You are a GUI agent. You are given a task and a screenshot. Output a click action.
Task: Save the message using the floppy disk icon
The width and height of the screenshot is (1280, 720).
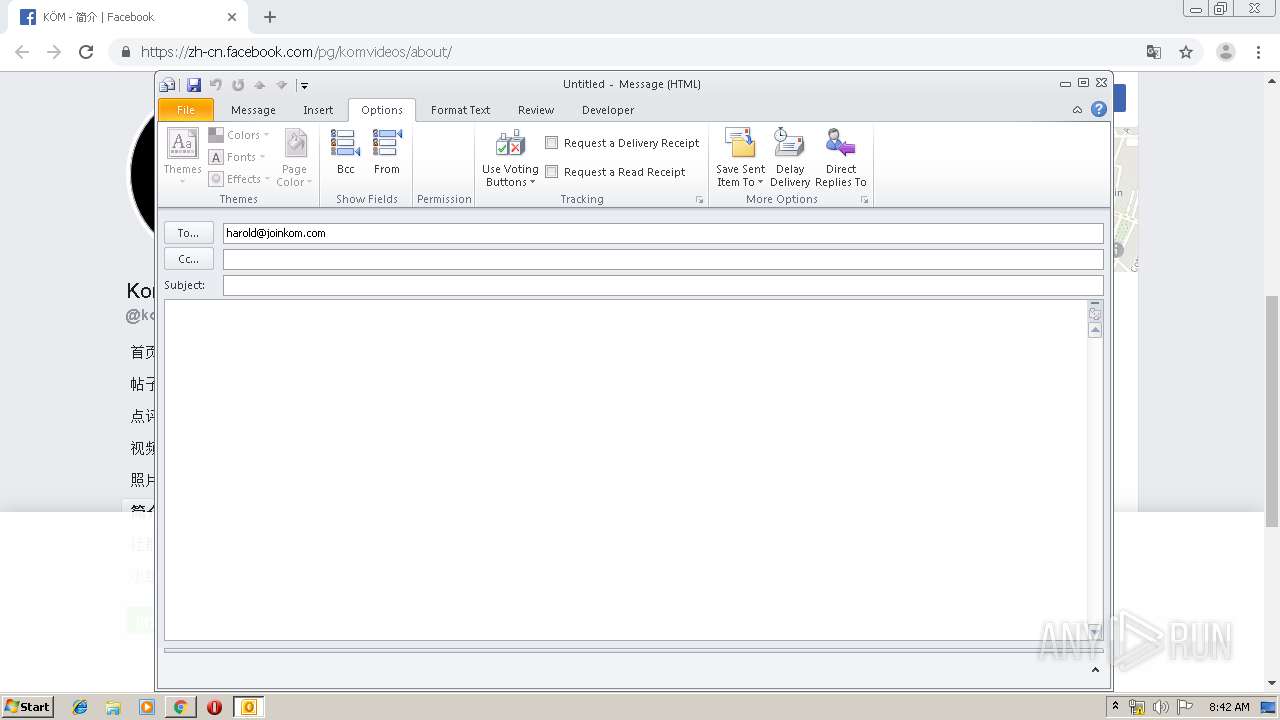193,85
